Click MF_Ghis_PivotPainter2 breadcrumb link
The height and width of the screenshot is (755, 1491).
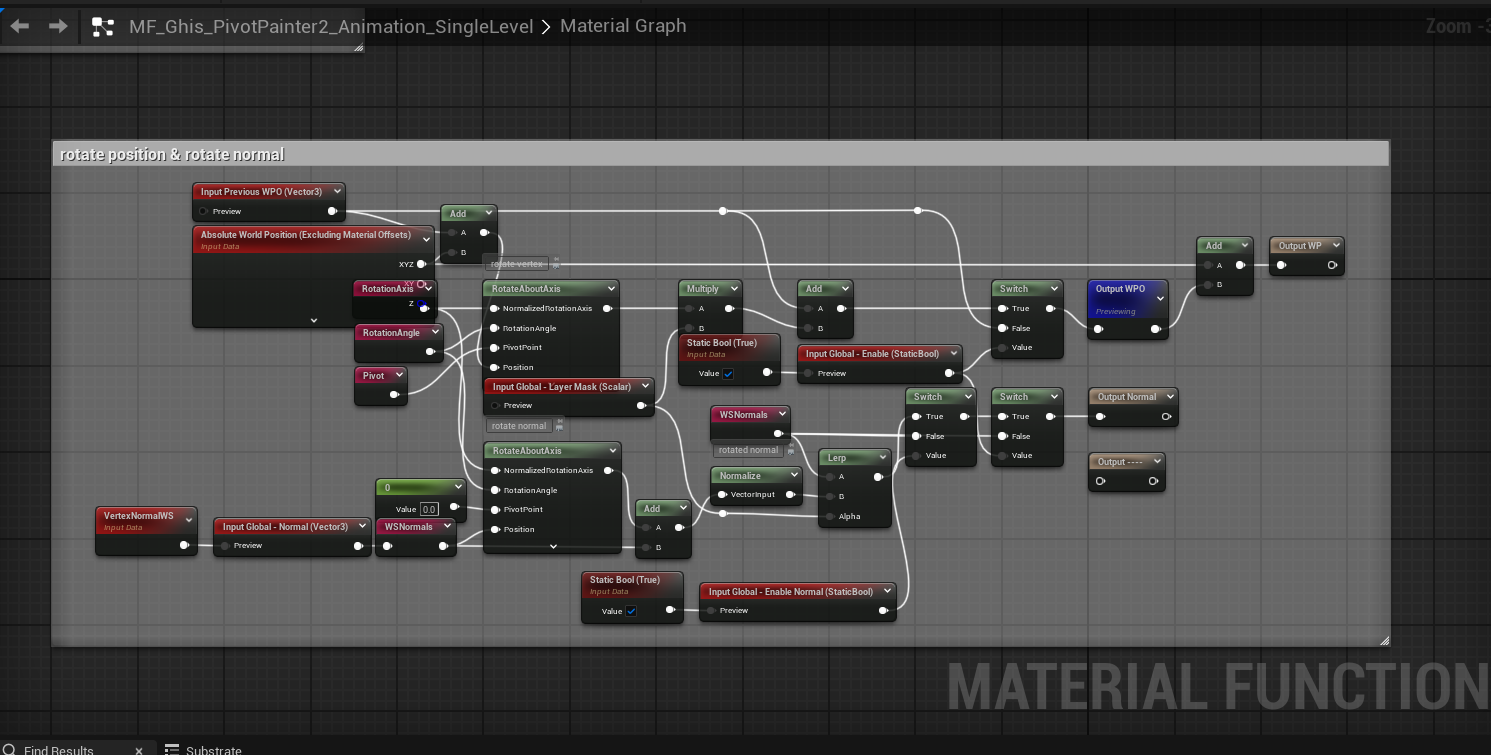pos(331,26)
